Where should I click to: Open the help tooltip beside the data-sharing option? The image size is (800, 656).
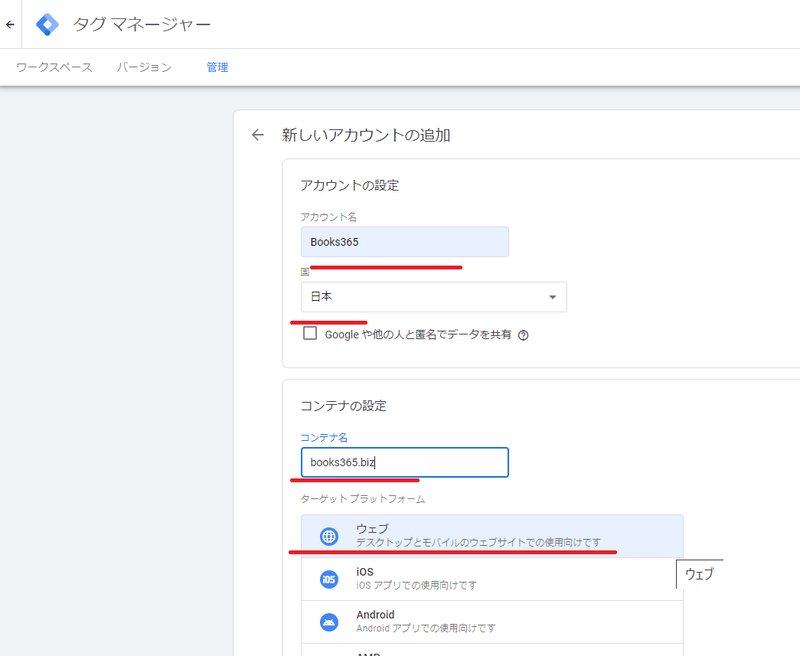coord(524,336)
